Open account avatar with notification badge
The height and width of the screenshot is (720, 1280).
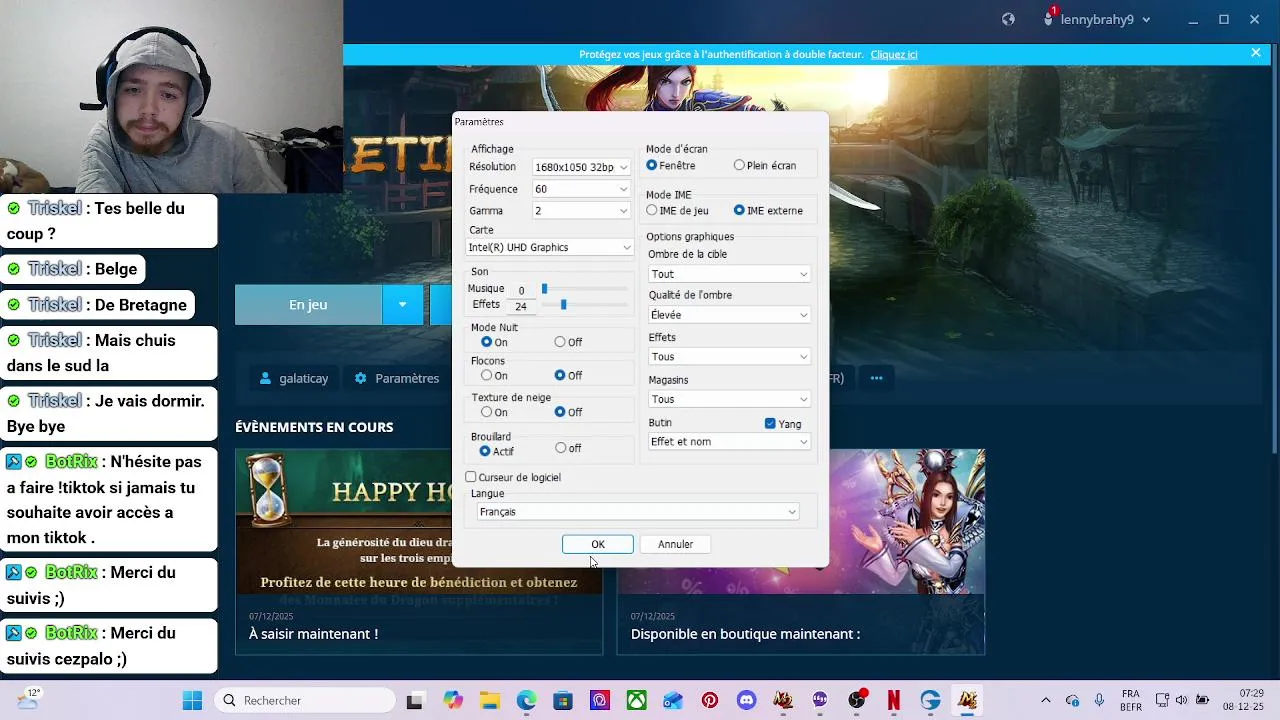click(x=1050, y=18)
